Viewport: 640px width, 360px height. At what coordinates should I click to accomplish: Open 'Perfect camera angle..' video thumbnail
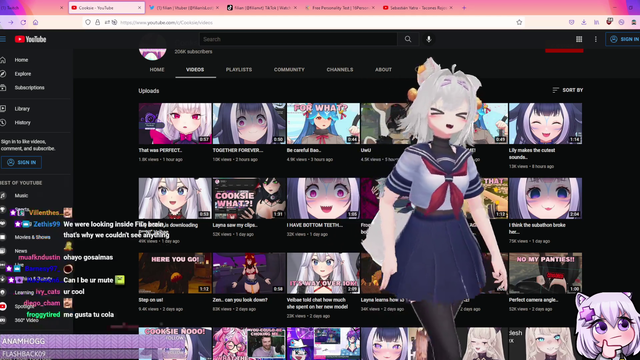(x=545, y=273)
